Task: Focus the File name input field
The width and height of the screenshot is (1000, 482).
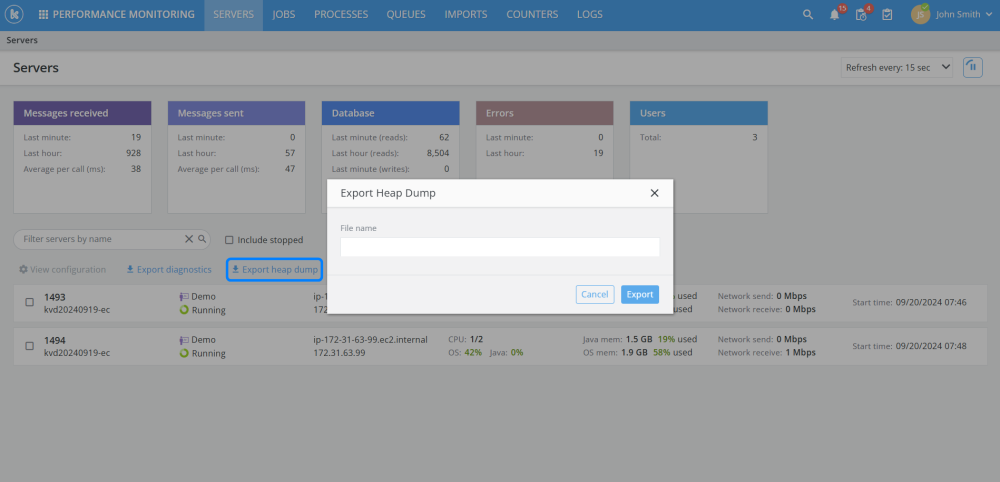Action: (500, 247)
